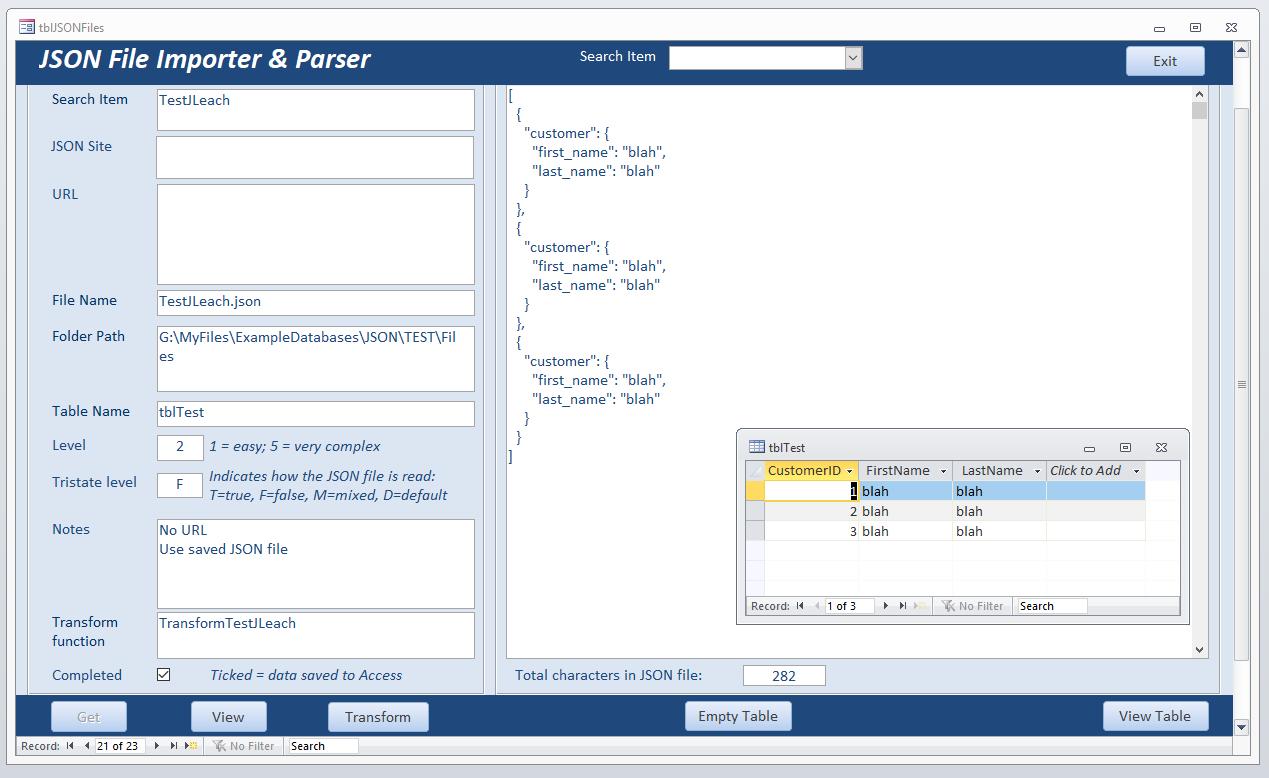This screenshot has width=1269, height=778.
Task: Click the Transform button
Action: 378,717
